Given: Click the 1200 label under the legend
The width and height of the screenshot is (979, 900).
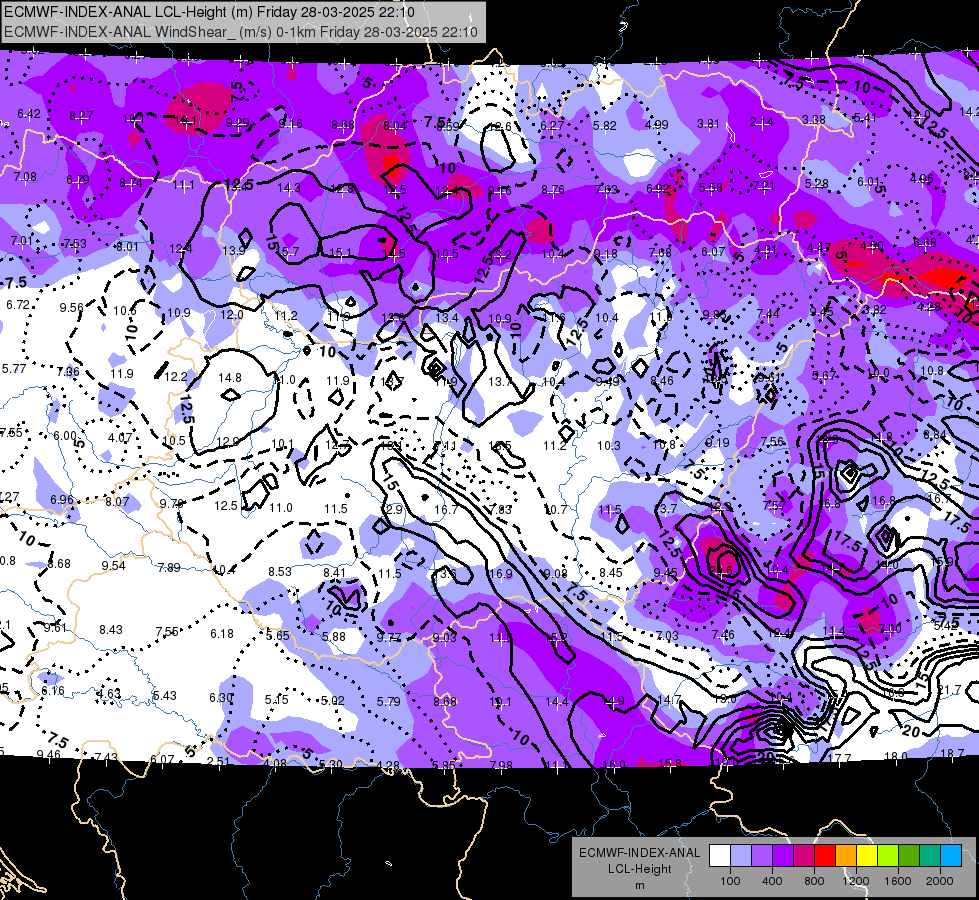Looking at the screenshot, I should pyautogui.click(x=856, y=881).
